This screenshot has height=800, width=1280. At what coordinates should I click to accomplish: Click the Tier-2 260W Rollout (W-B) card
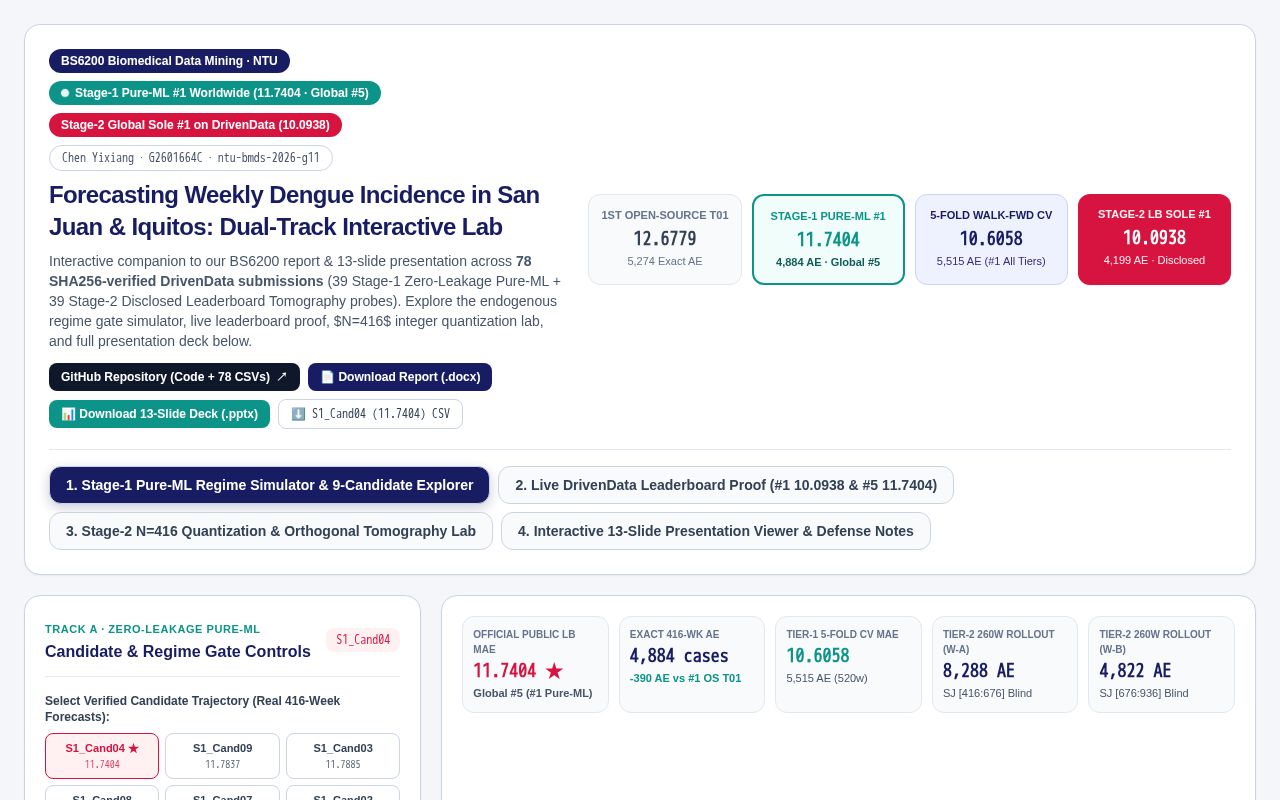point(1162,664)
